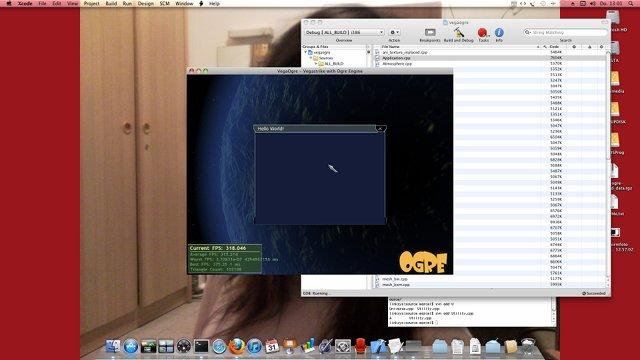Click the String Matching search field

coord(565,32)
